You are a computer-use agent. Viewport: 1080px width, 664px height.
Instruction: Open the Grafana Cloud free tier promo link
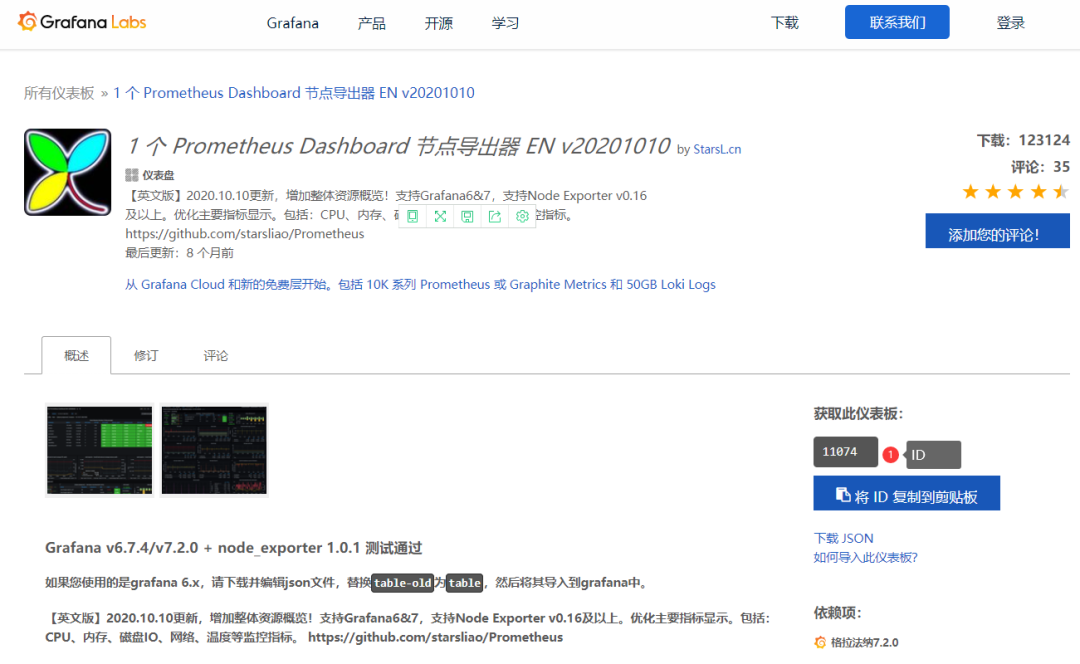pos(420,284)
